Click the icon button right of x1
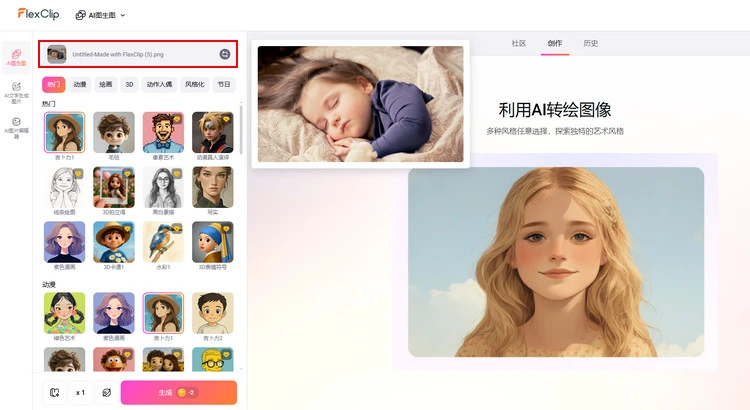Viewport: 750px width, 410px height. point(106,392)
